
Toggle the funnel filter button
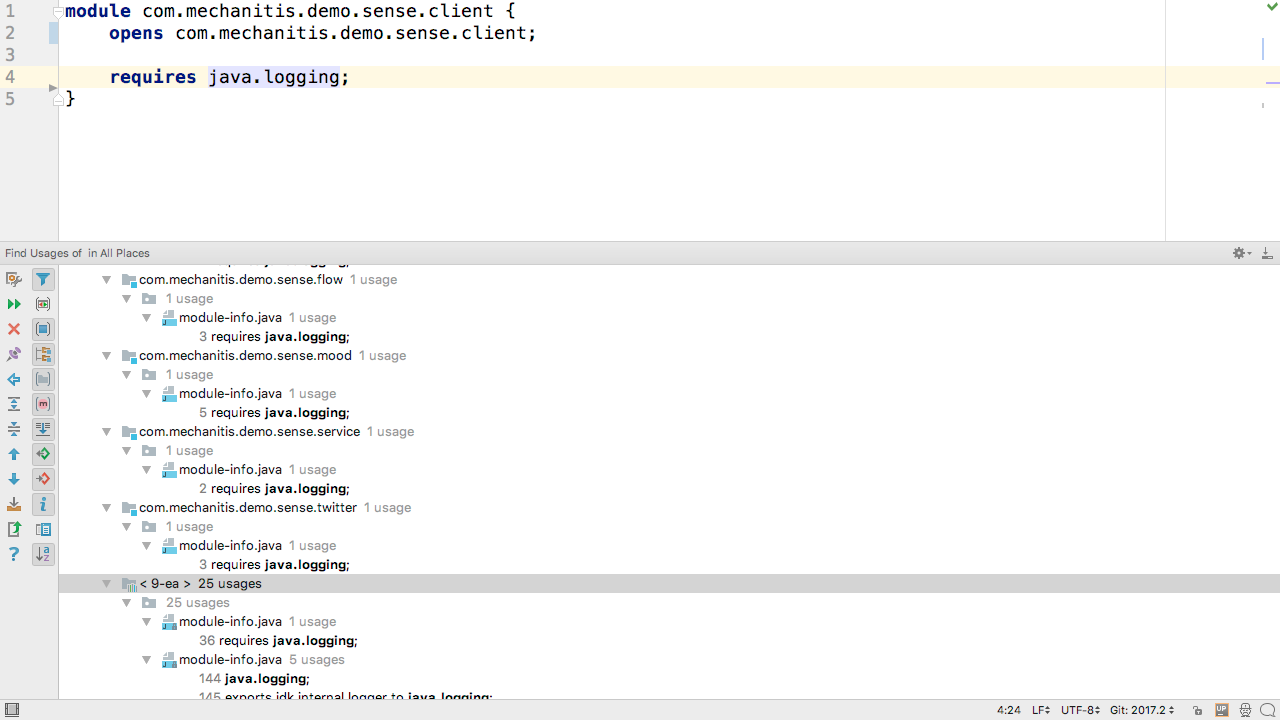coord(43,279)
